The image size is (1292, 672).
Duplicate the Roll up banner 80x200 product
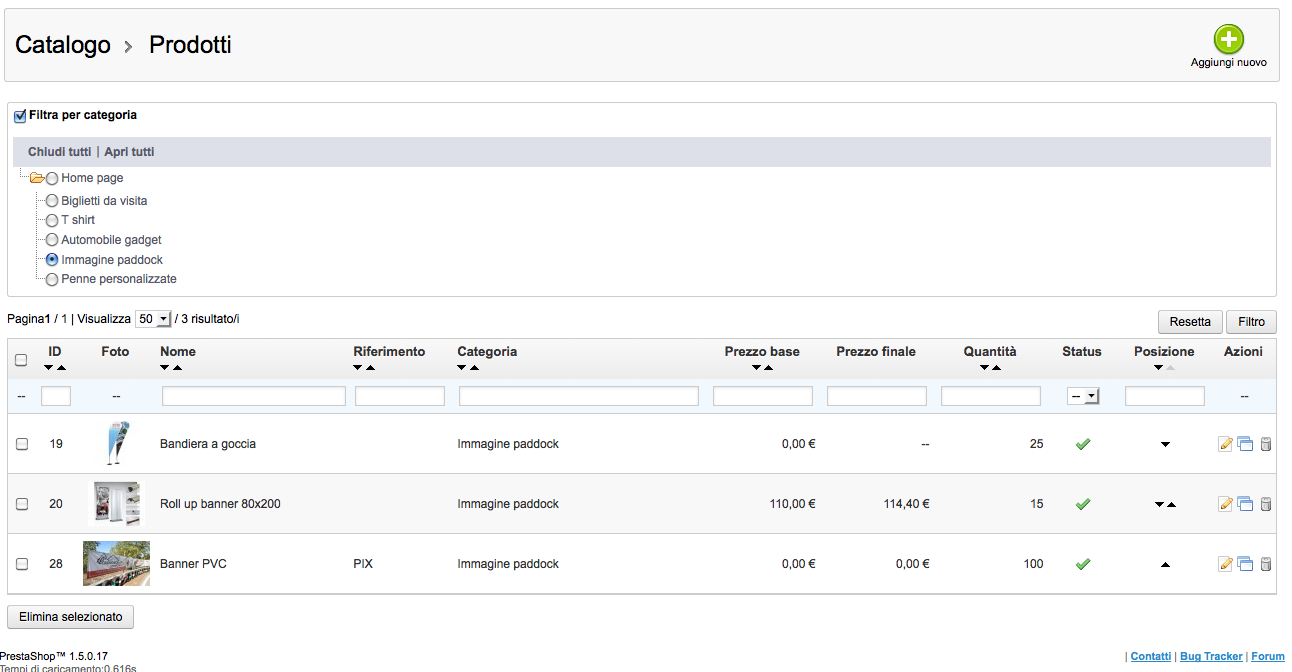click(1245, 504)
